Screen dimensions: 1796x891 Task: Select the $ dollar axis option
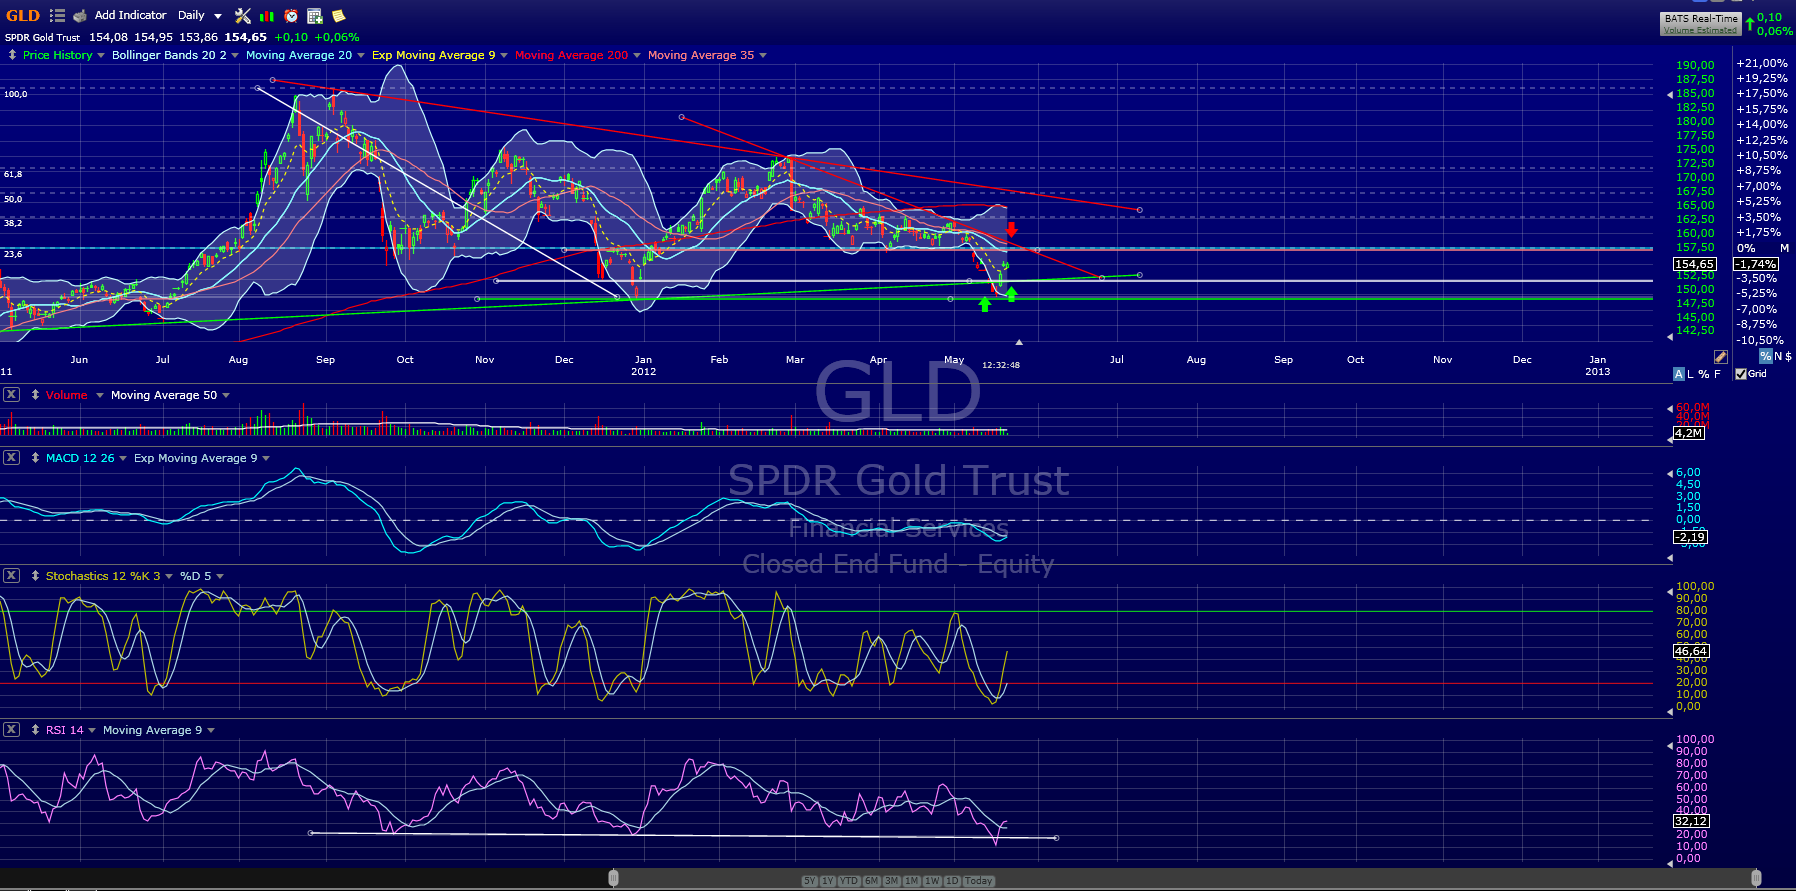click(x=1788, y=356)
